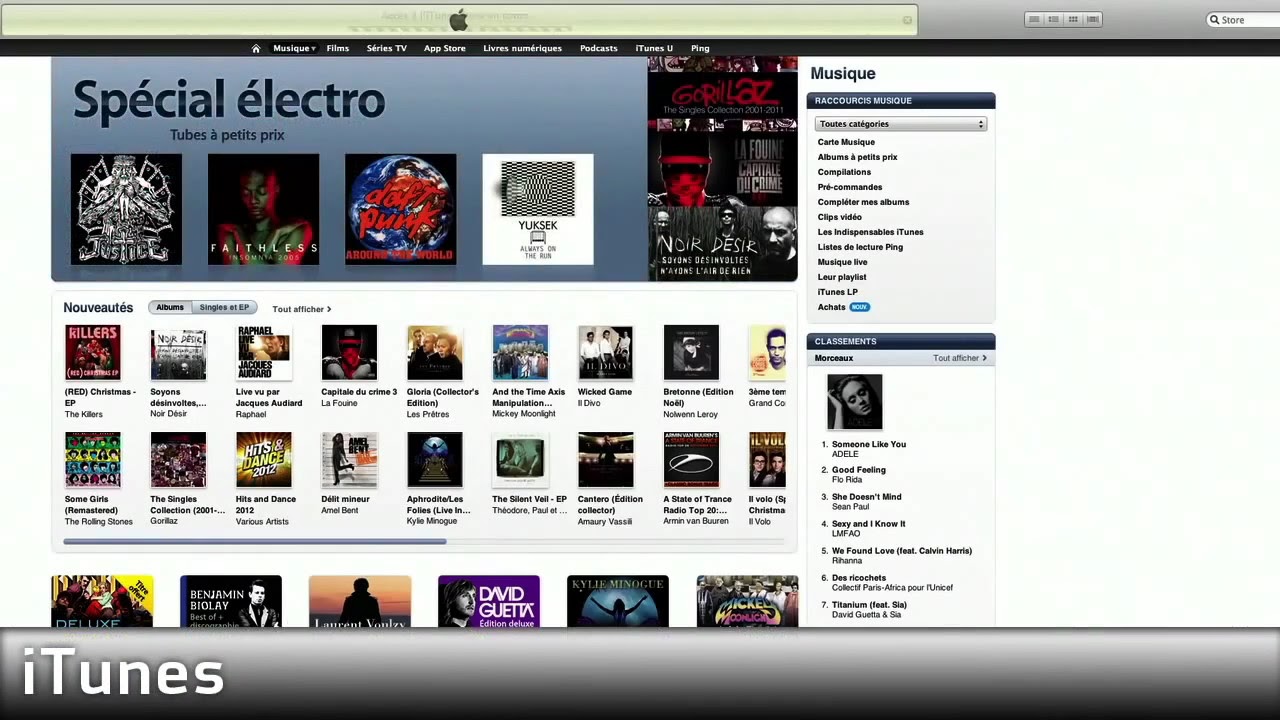Image resolution: width=1280 pixels, height=720 pixels.
Task: Dismiss the status display with its X
Action: pyautogui.click(x=907, y=19)
